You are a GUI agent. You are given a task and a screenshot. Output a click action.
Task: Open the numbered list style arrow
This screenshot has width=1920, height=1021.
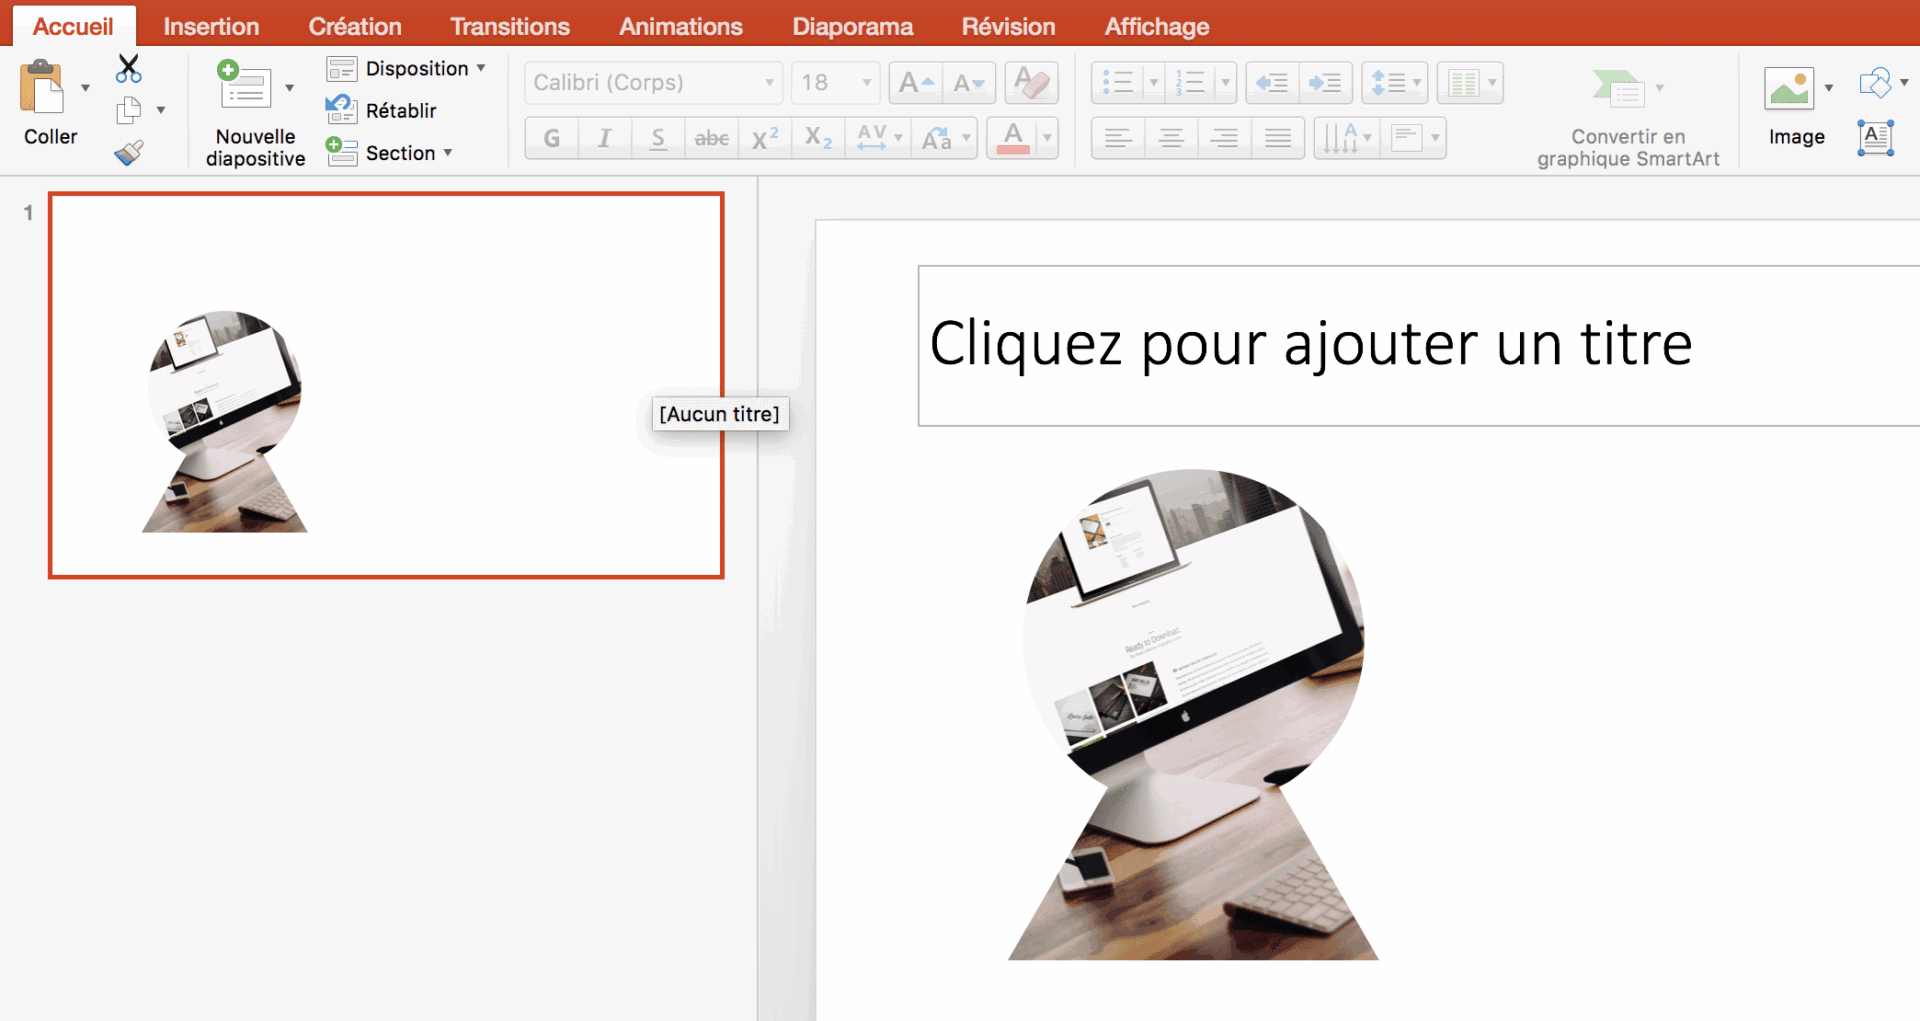[x=1225, y=83]
